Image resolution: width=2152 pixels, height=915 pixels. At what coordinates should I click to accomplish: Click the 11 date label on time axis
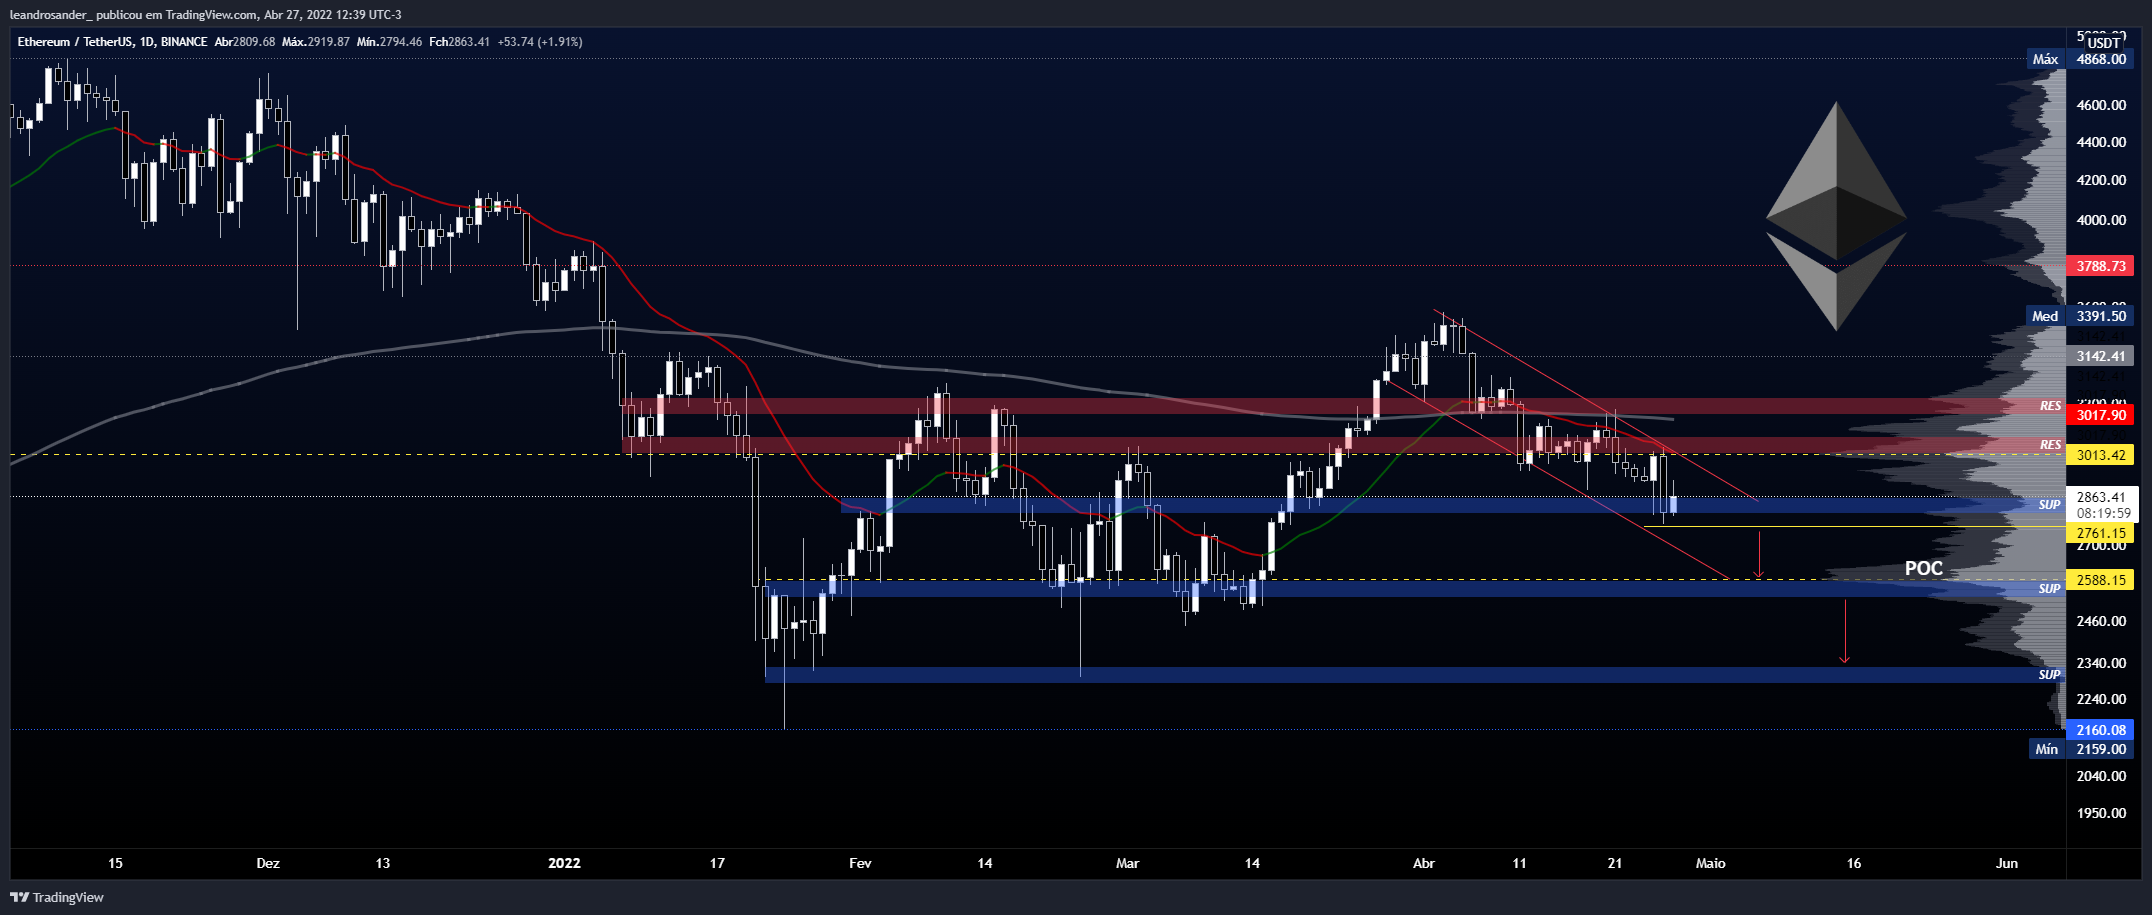[1519, 863]
